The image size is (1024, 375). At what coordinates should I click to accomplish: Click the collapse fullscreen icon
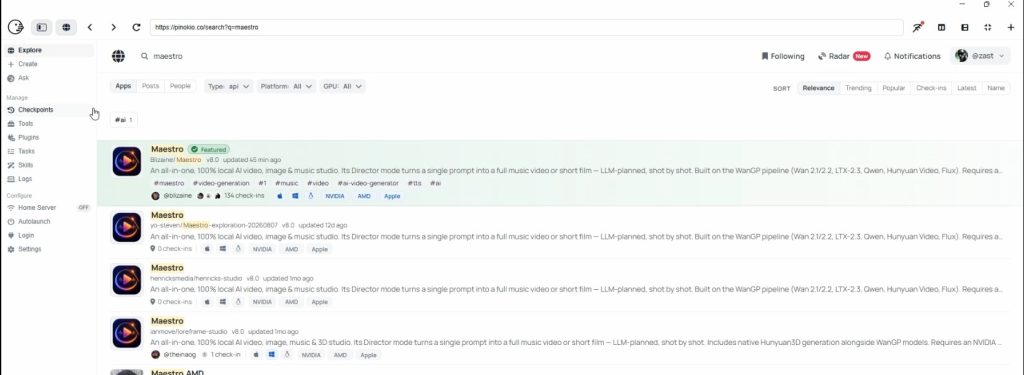pyautogui.click(x=987, y=27)
